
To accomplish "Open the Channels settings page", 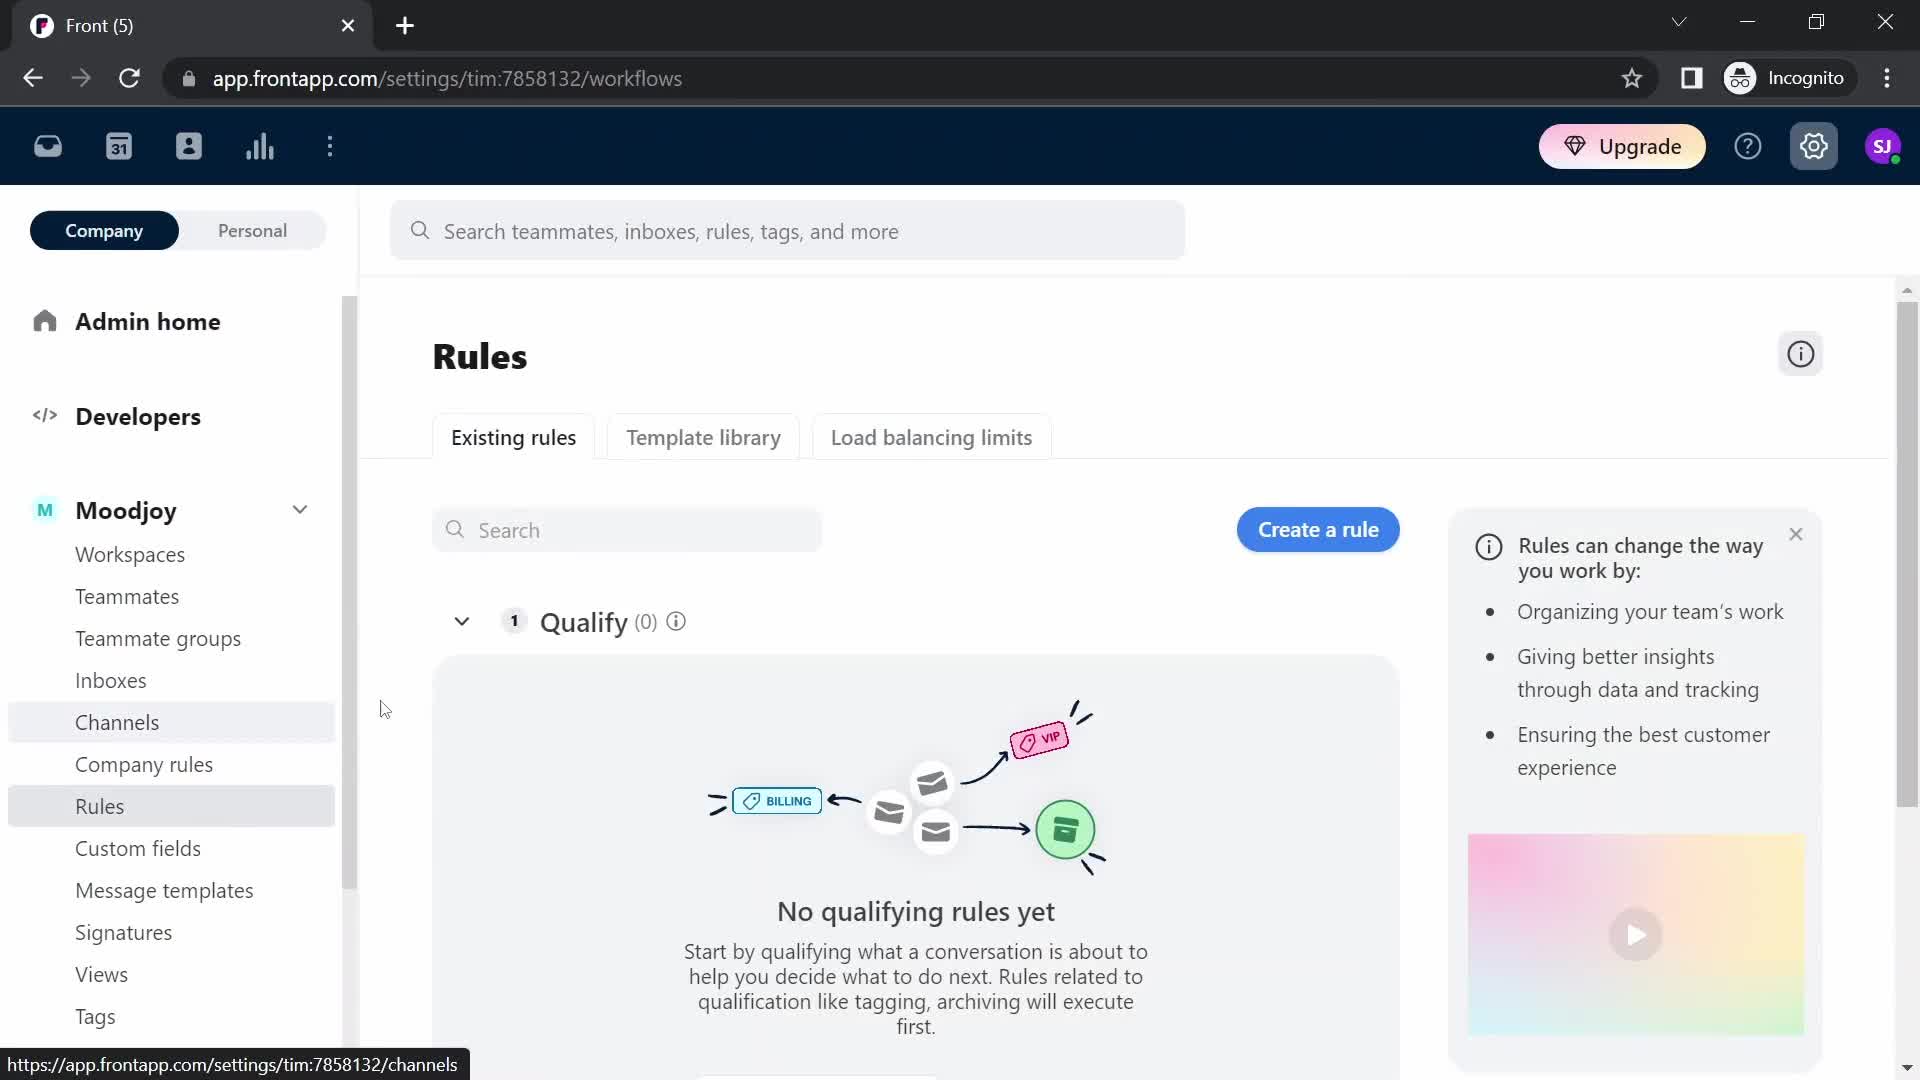I will 116,721.
